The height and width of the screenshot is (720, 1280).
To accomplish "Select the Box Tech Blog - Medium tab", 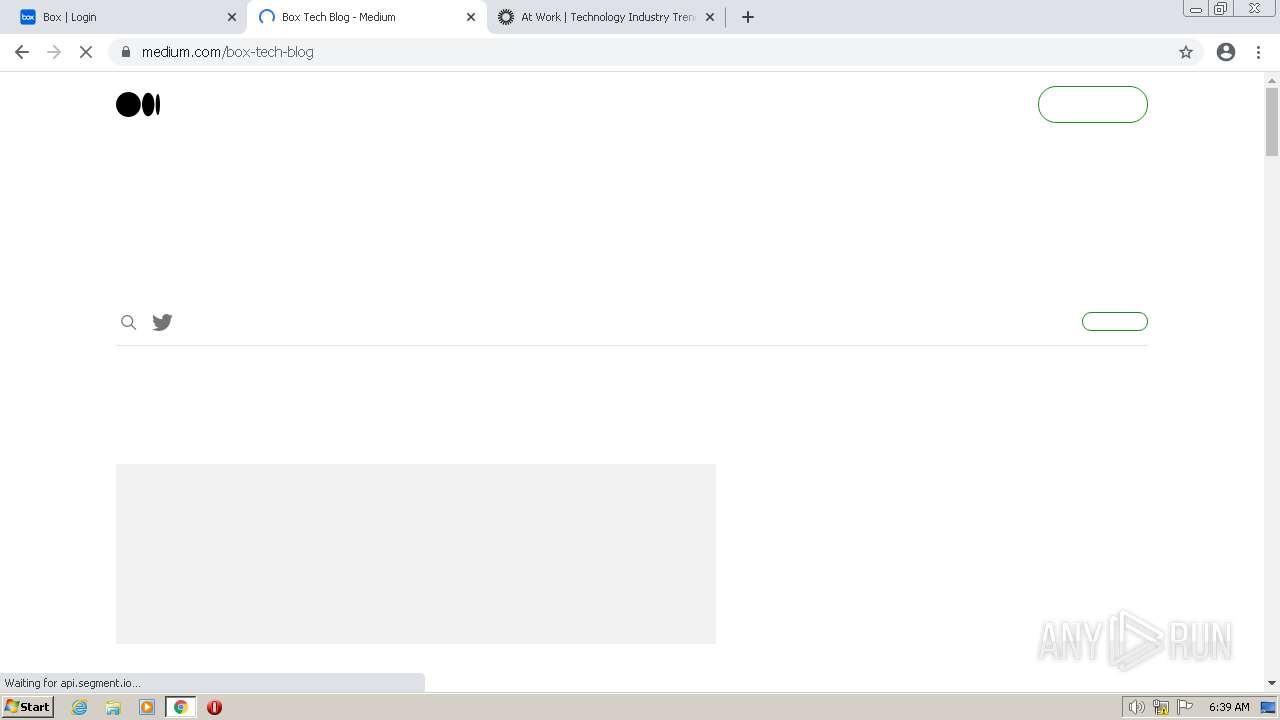I will [x=366, y=17].
